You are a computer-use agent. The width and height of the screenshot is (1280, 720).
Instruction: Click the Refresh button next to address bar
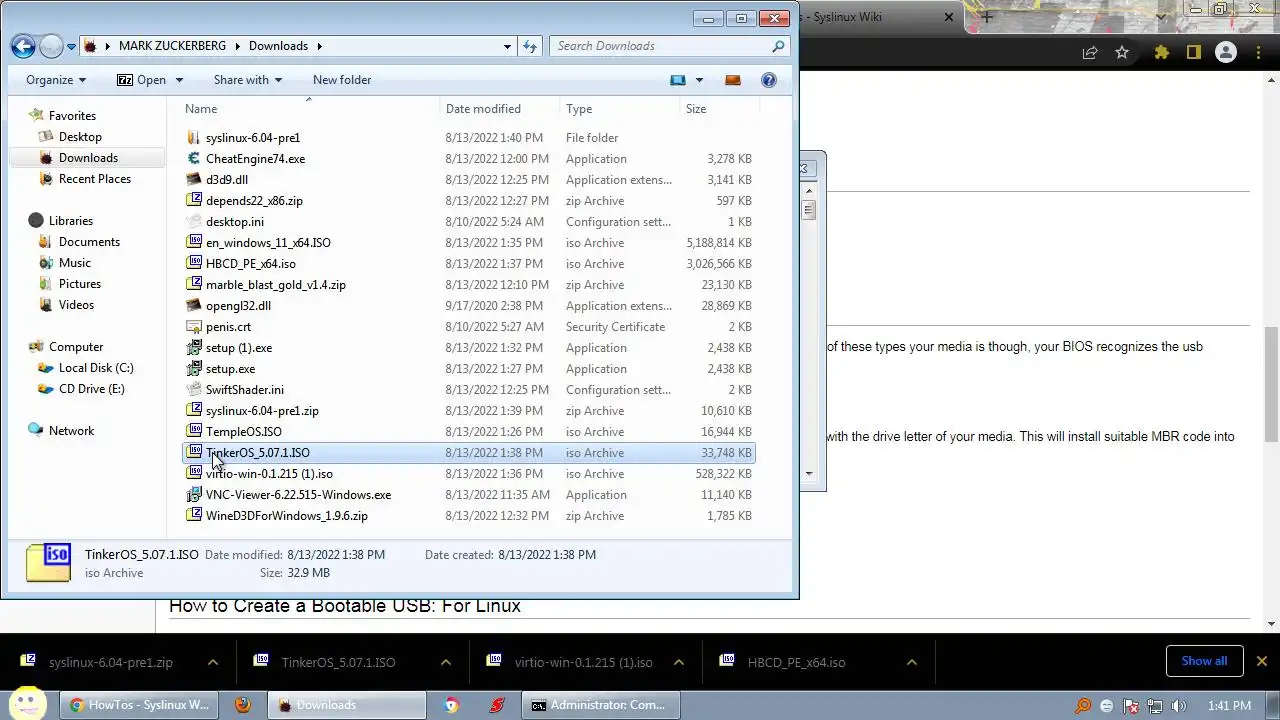pos(530,46)
